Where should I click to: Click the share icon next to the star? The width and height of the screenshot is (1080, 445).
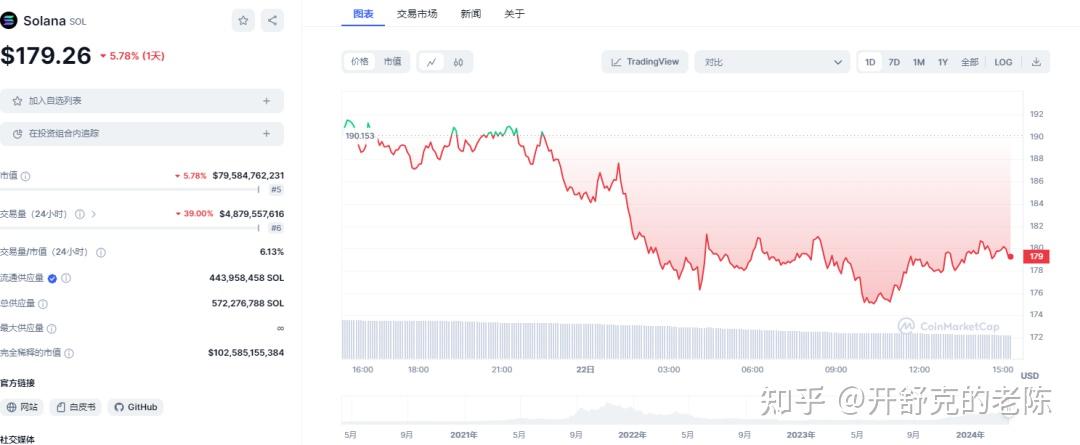tap(272, 21)
